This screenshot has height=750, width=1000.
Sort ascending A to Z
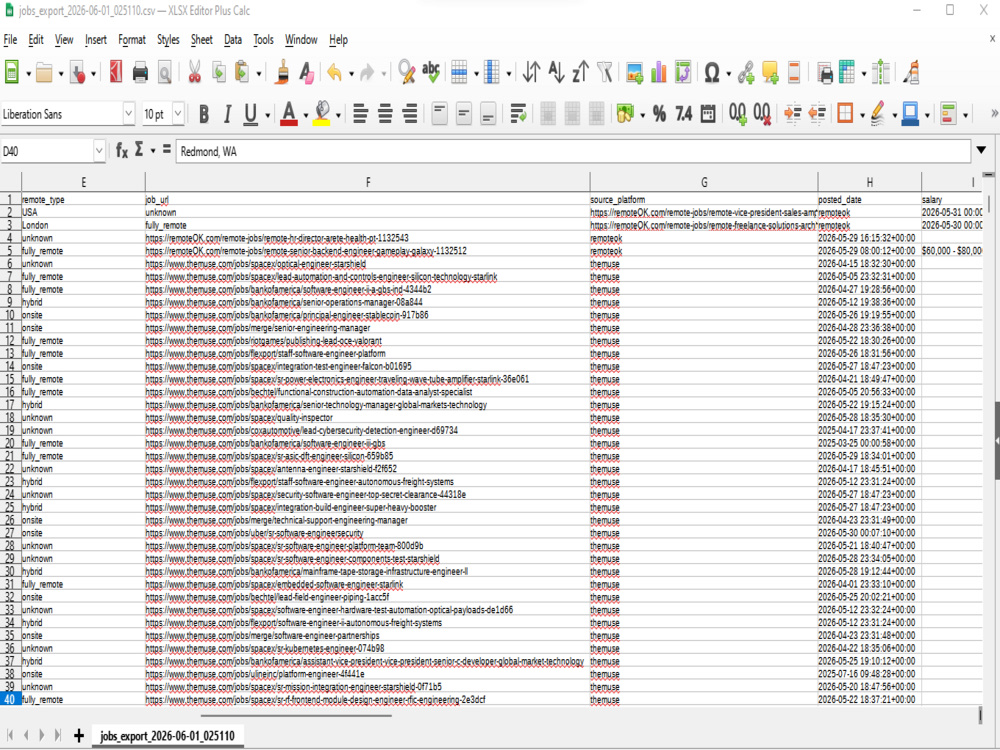pyautogui.click(x=556, y=73)
